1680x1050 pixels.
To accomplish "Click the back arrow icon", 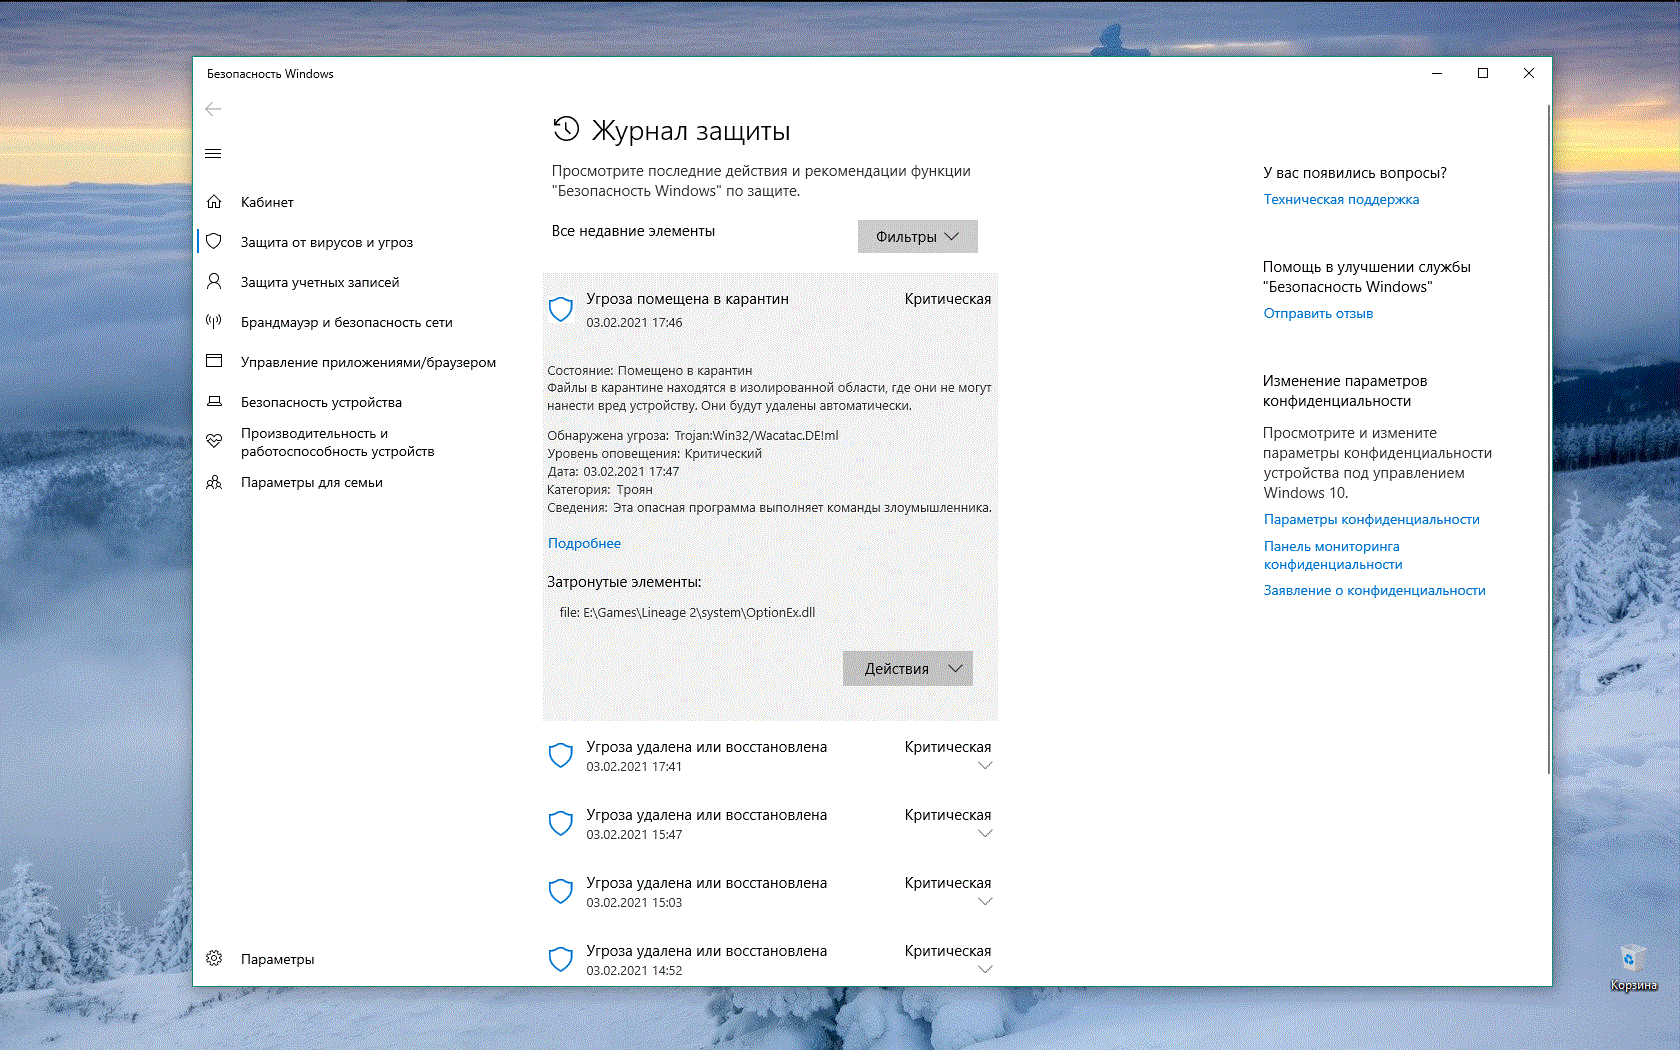I will pos(213,109).
